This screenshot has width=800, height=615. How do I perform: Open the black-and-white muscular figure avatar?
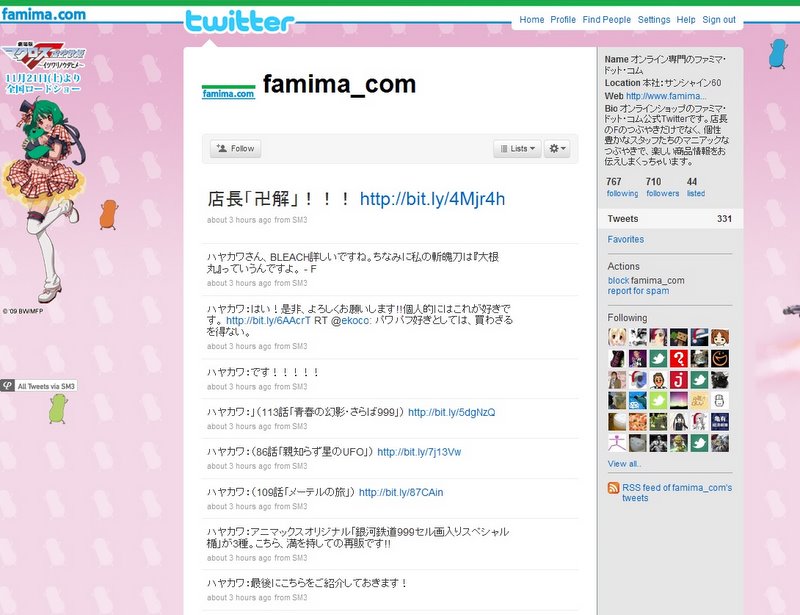click(x=658, y=443)
